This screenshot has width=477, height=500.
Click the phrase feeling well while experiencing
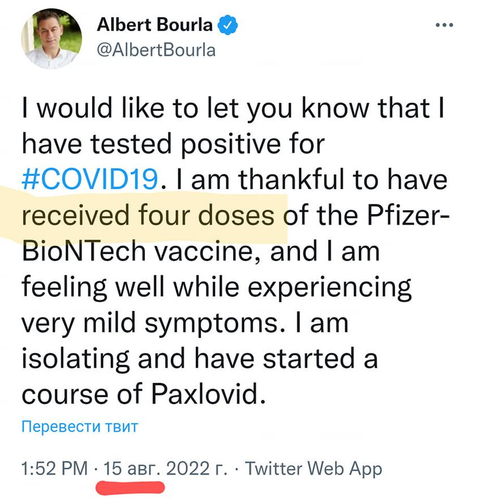(217, 288)
